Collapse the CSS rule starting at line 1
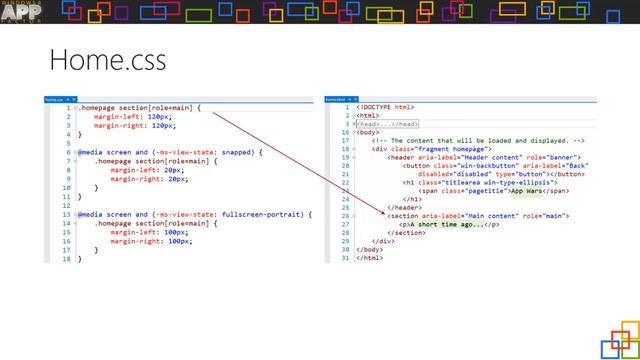Viewport: 640px width, 360px height. (x=76, y=108)
